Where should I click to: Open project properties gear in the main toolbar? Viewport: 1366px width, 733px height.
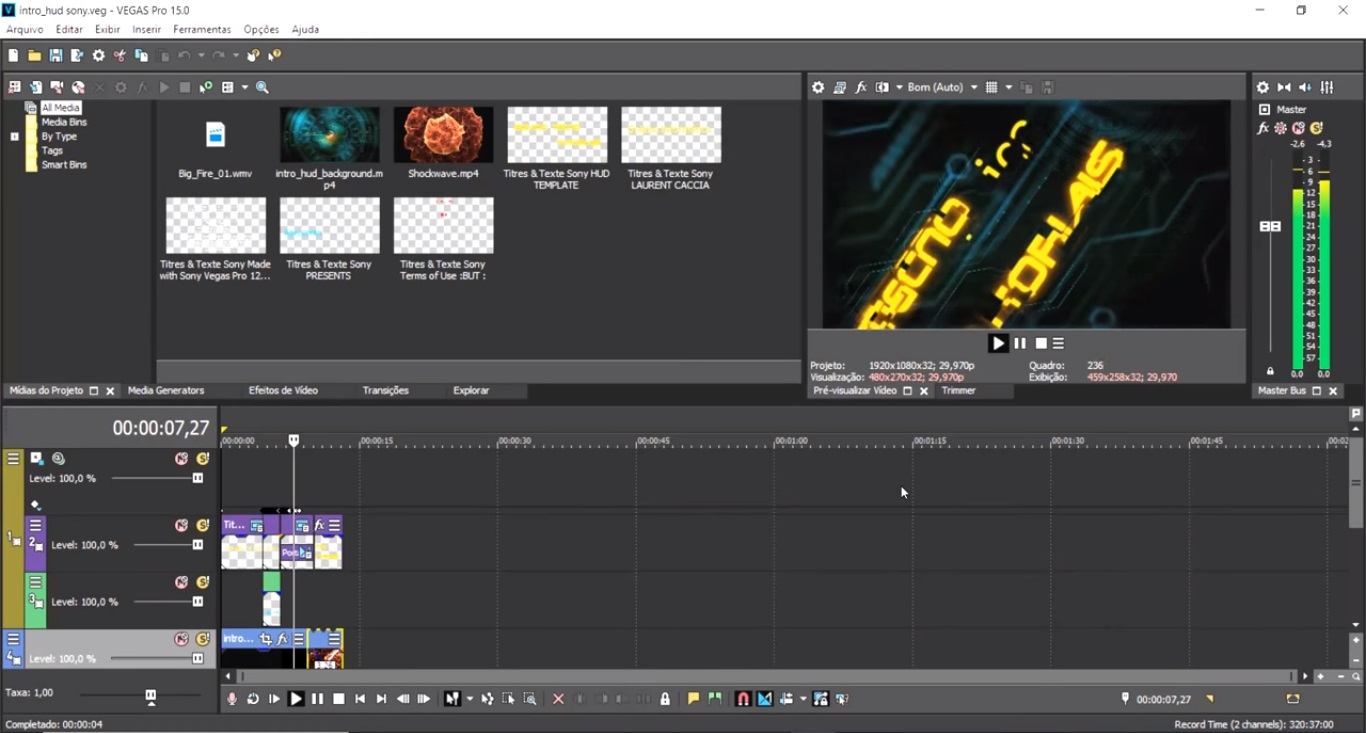[98, 56]
